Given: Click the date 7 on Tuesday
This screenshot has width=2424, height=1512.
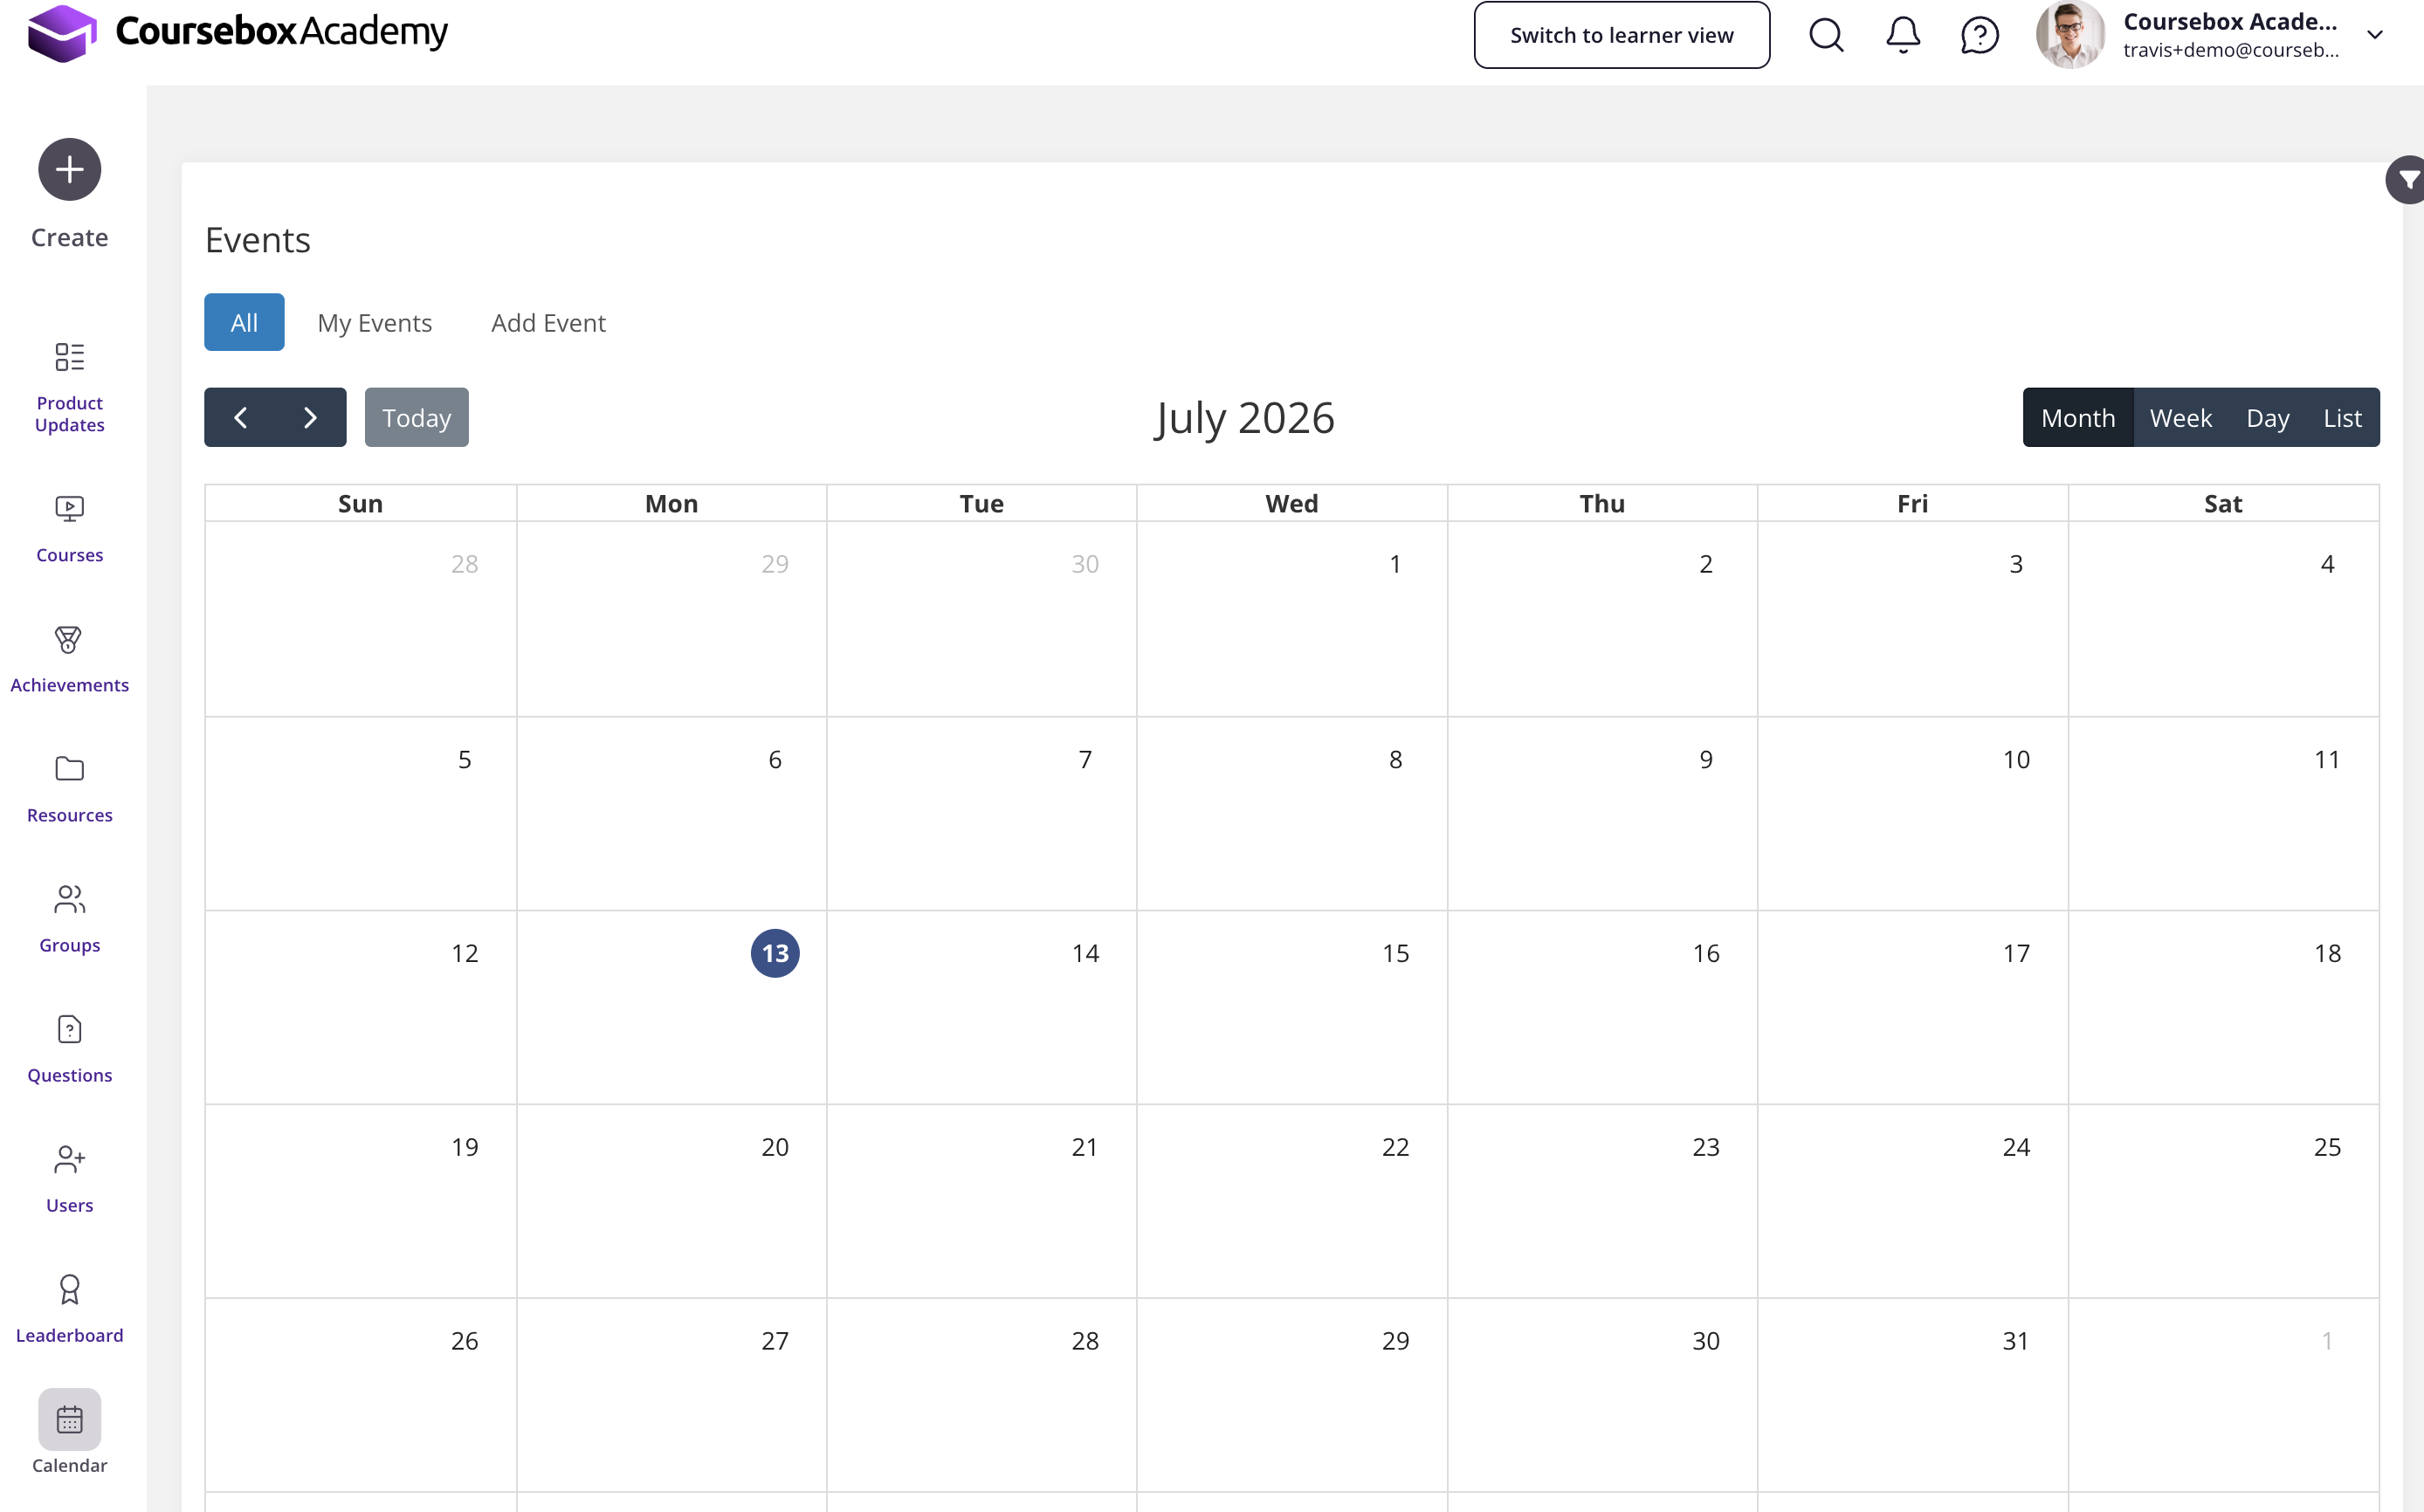Looking at the screenshot, I should click(1085, 759).
